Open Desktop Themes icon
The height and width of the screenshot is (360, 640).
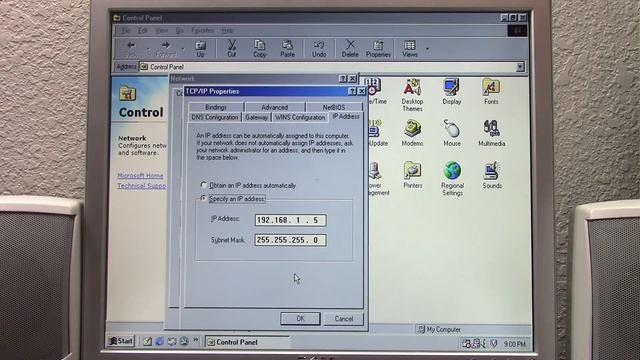click(x=412, y=95)
